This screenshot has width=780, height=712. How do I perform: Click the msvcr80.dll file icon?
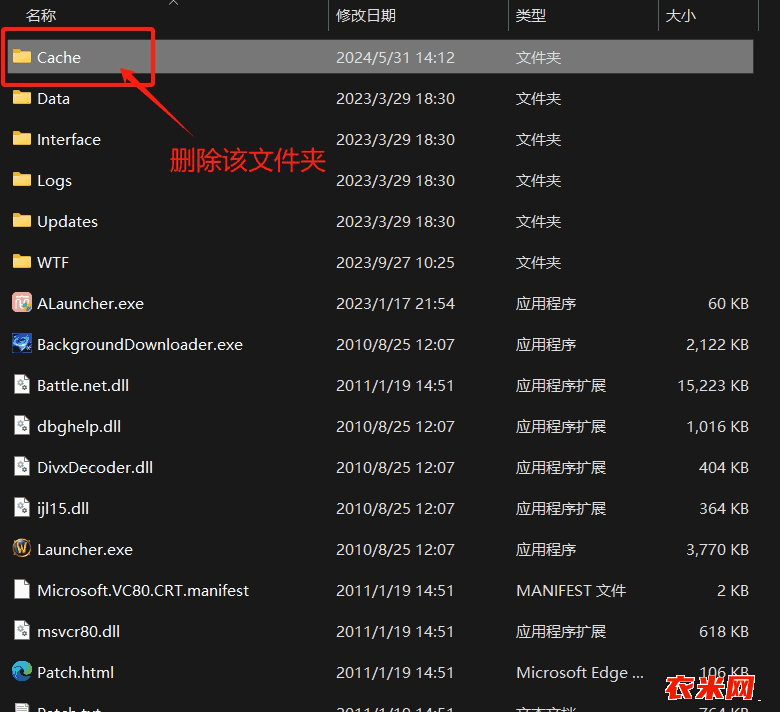click(x=21, y=630)
